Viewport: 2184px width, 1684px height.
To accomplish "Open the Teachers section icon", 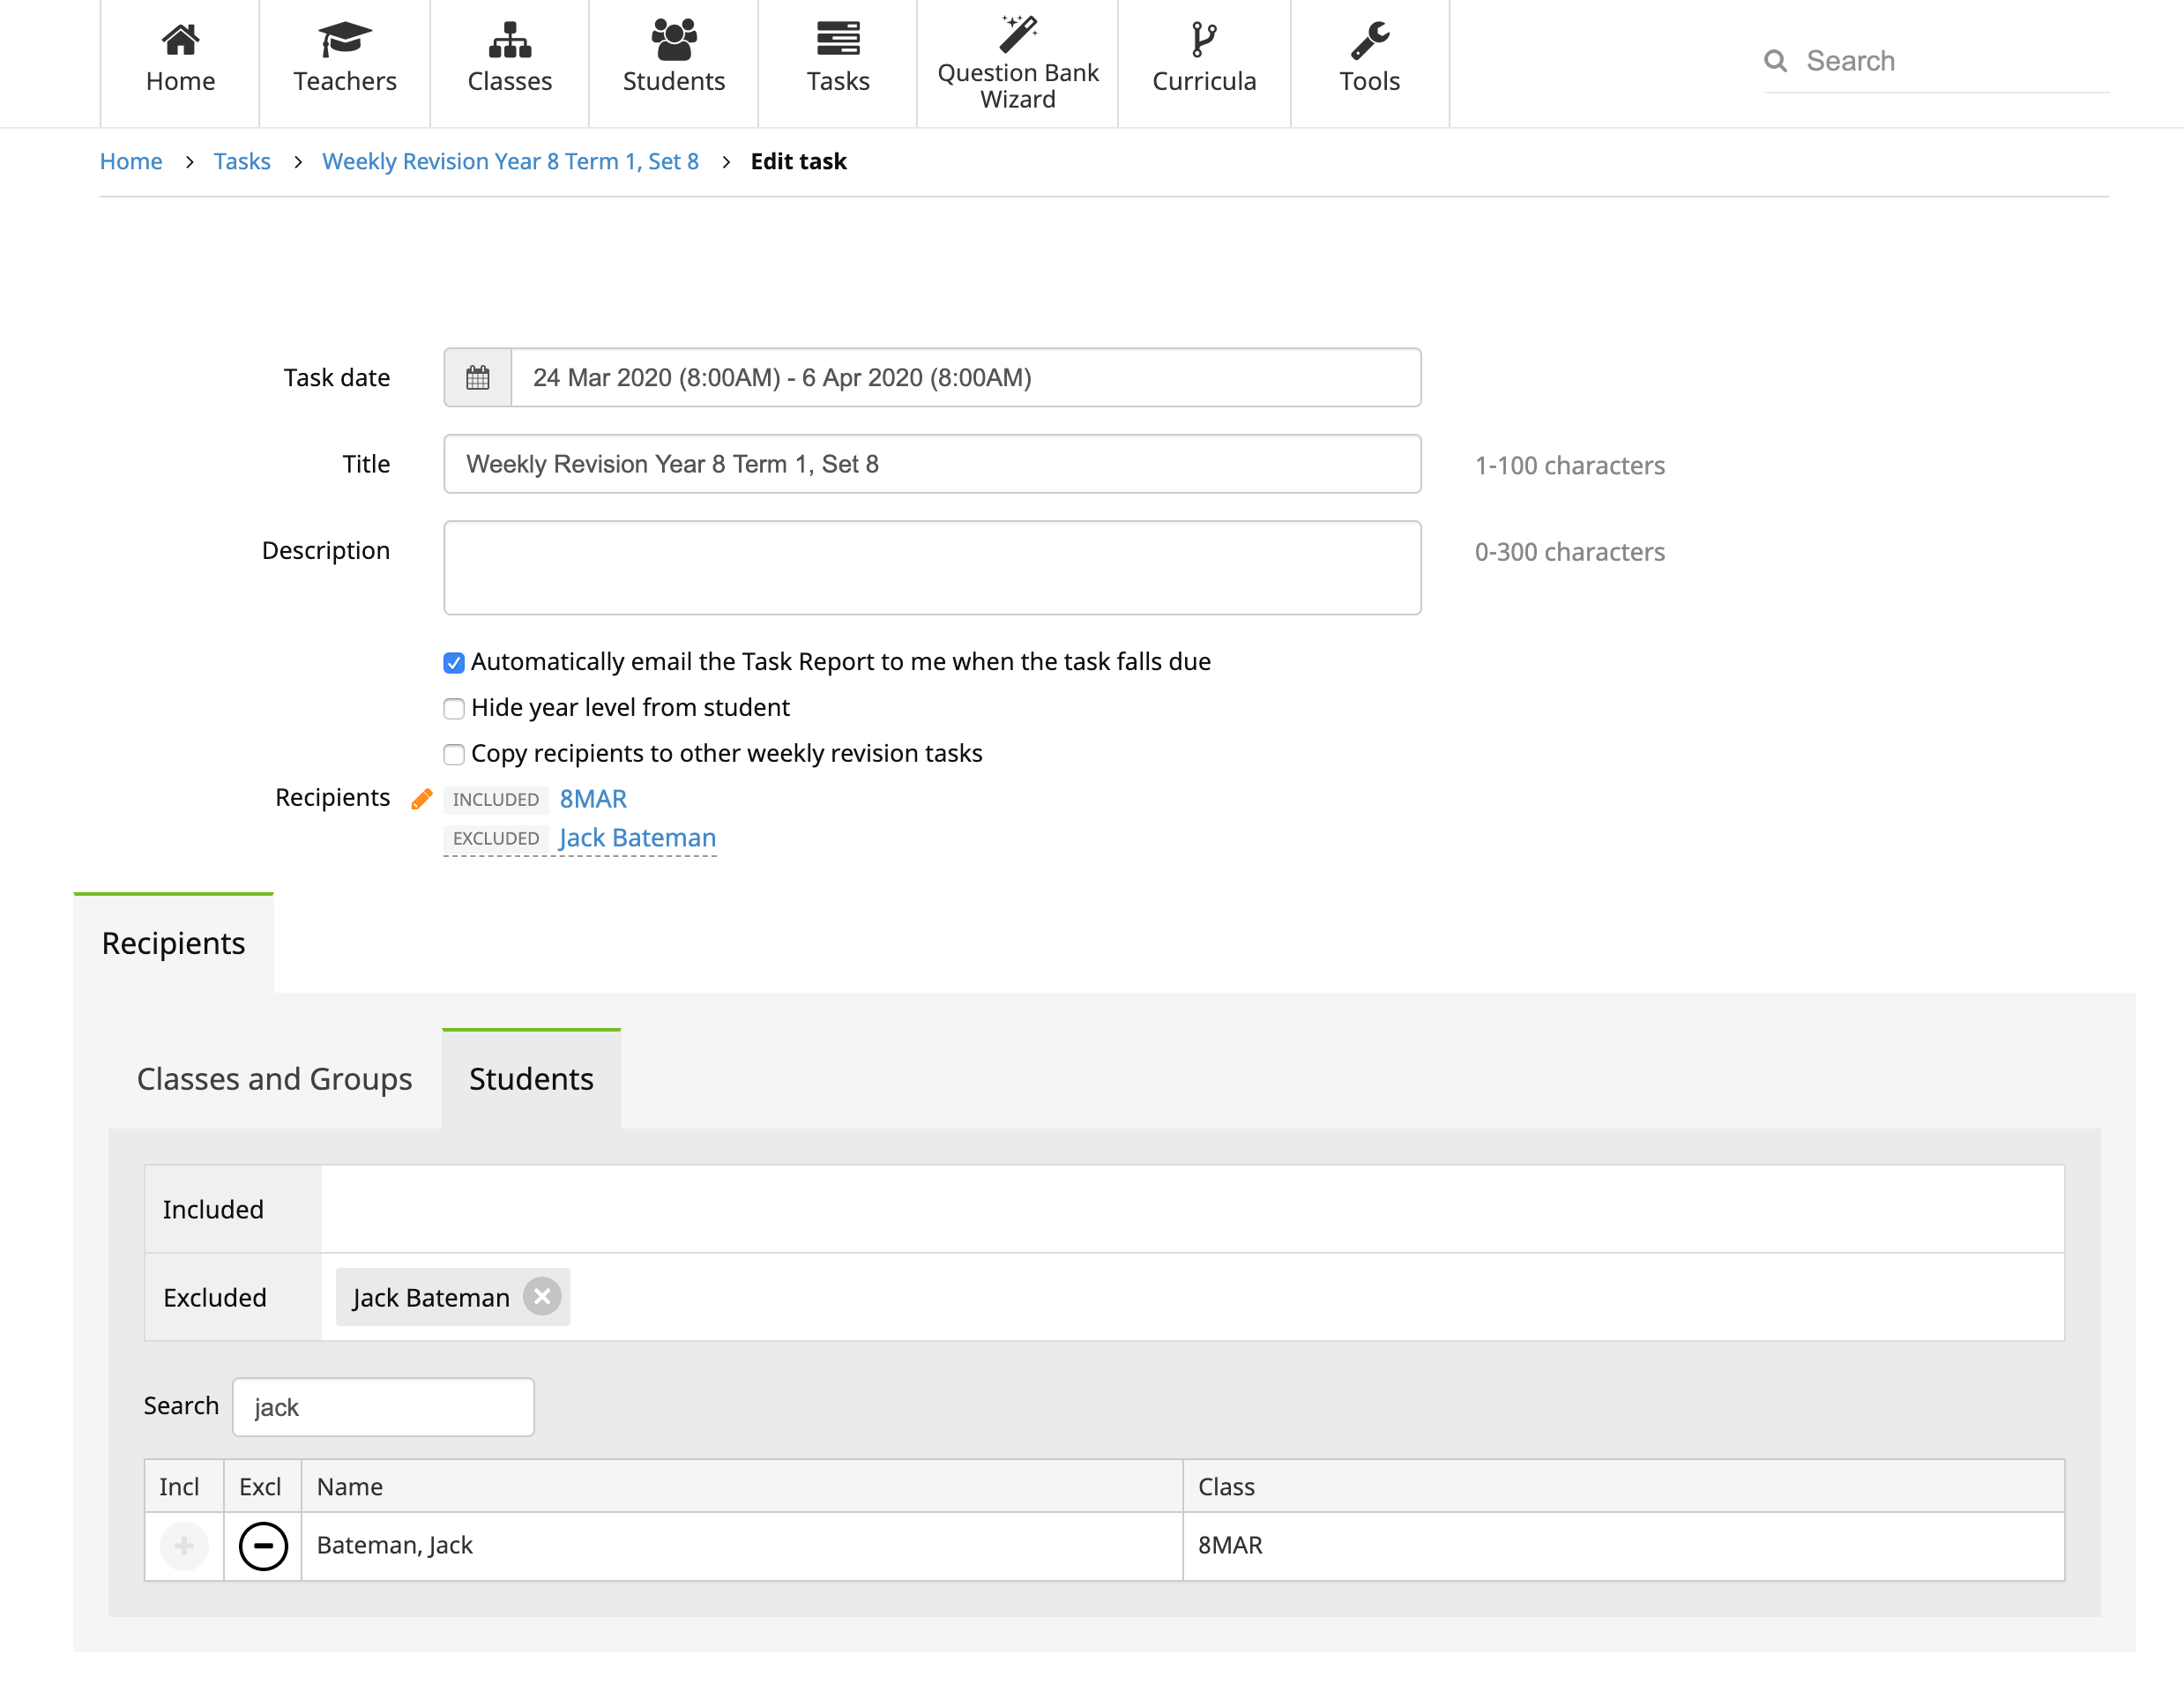I will (x=344, y=38).
